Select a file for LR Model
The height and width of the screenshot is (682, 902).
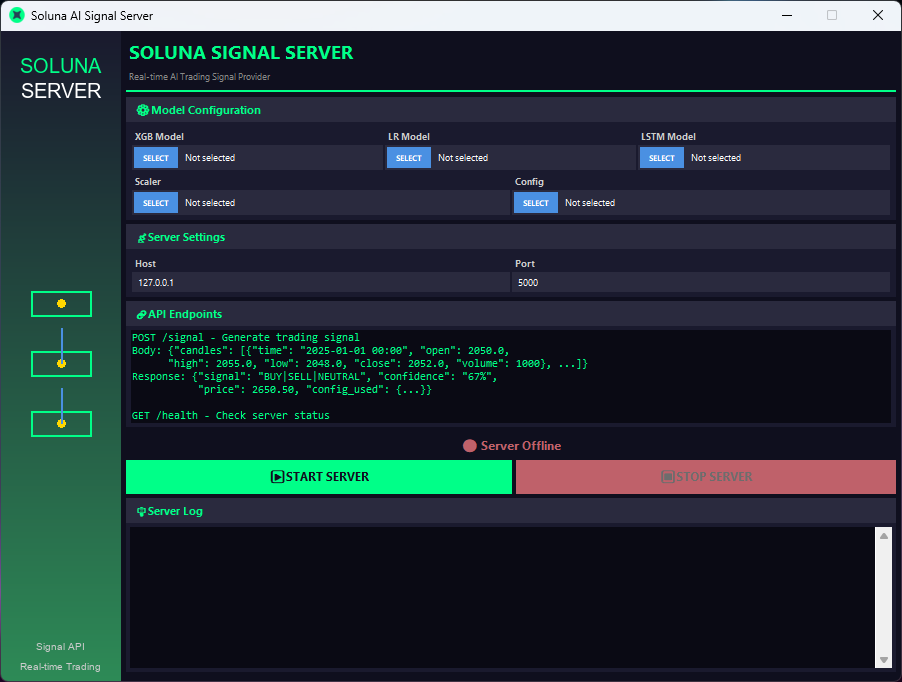[x=408, y=158]
